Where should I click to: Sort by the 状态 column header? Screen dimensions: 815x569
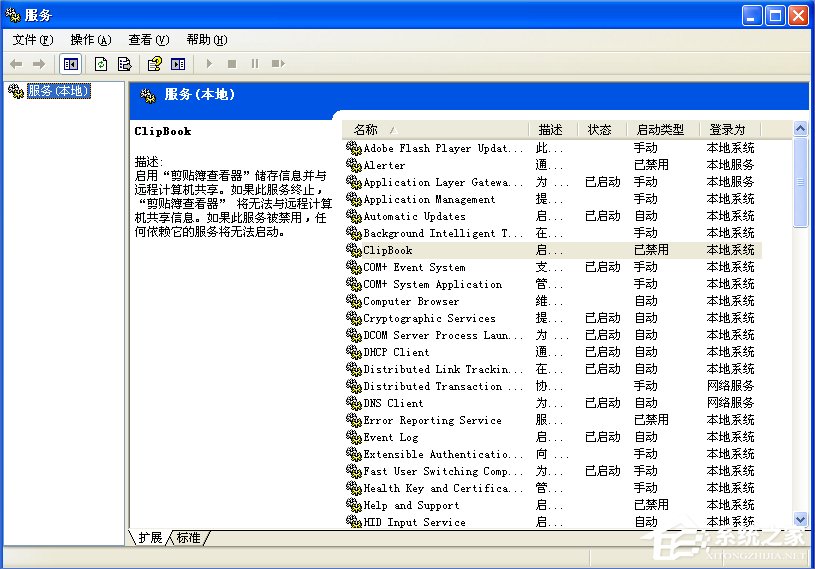(x=602, y=129)
